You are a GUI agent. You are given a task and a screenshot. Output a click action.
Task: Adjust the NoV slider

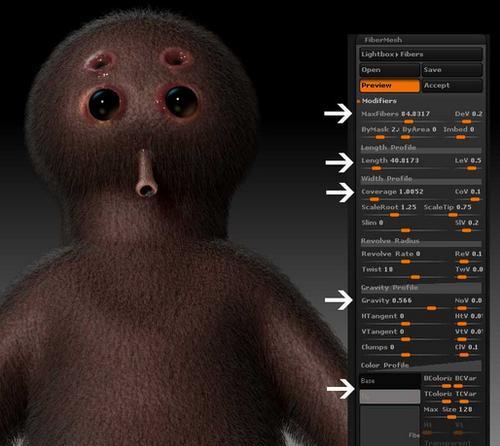coord(468,303)
